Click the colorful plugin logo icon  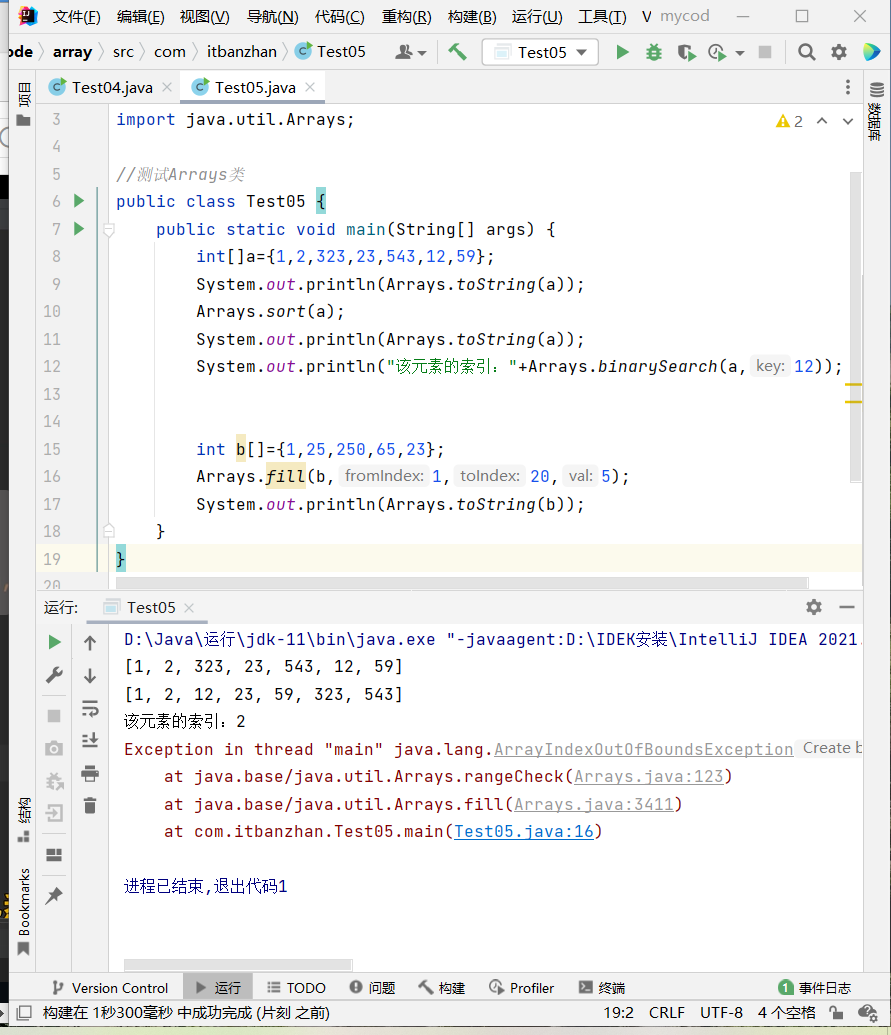(871, 51)
